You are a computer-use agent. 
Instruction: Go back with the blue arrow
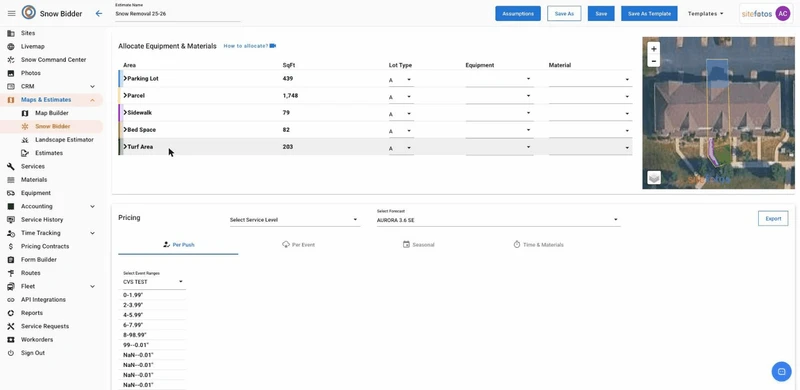coord(99,14)
